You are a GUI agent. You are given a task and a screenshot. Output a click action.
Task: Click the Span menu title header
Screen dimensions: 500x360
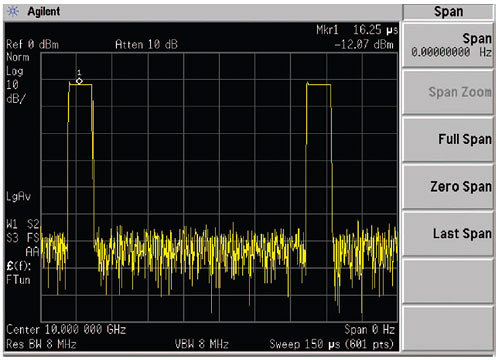[448, 12]
